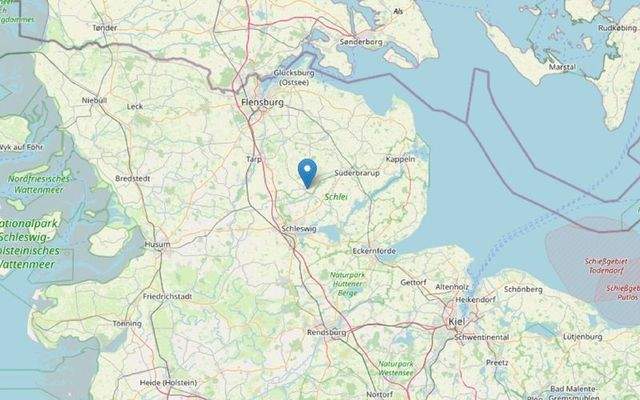Click the Glücksburg (Ostsee) label
640x400 pixels.
point(294,78)
